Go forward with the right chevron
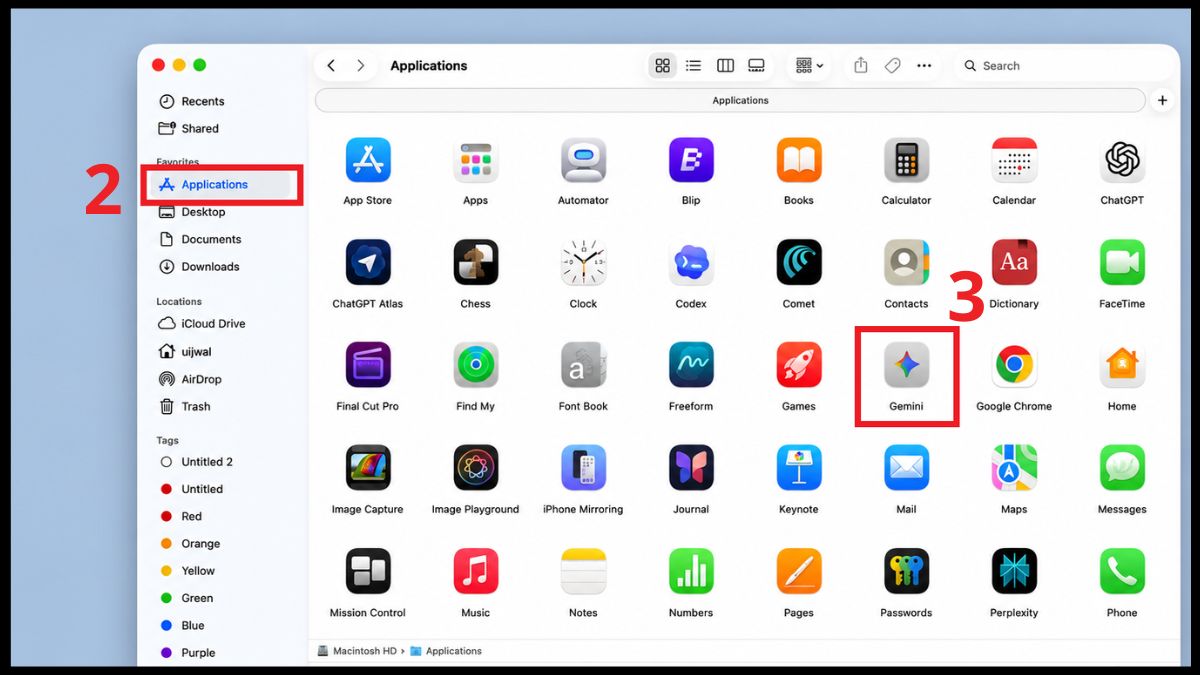The width and height of the screenshot is (1200, 675). pyautogui.click(x=360, y=66)
